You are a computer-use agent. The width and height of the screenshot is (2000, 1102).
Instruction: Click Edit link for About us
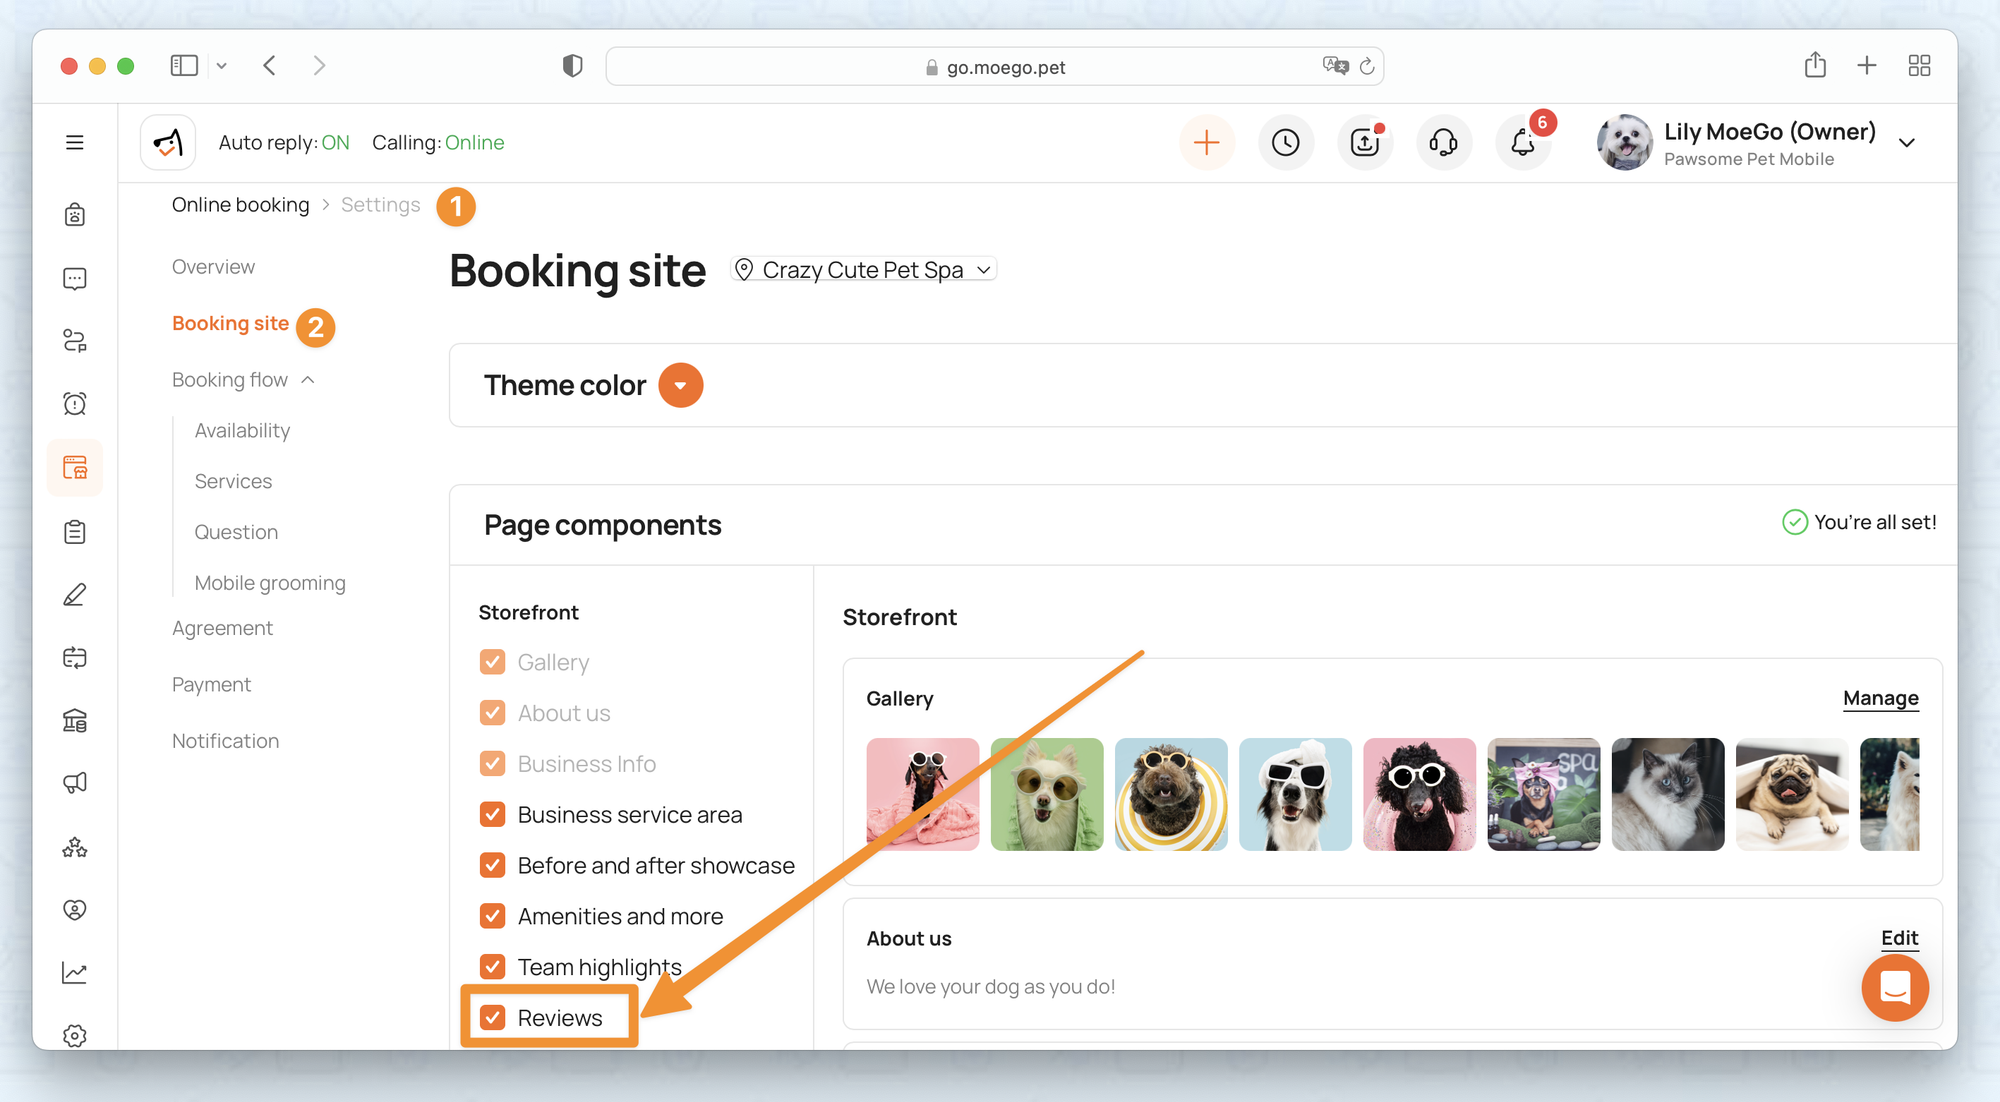pyautogui.click(x=1900, y=938)
